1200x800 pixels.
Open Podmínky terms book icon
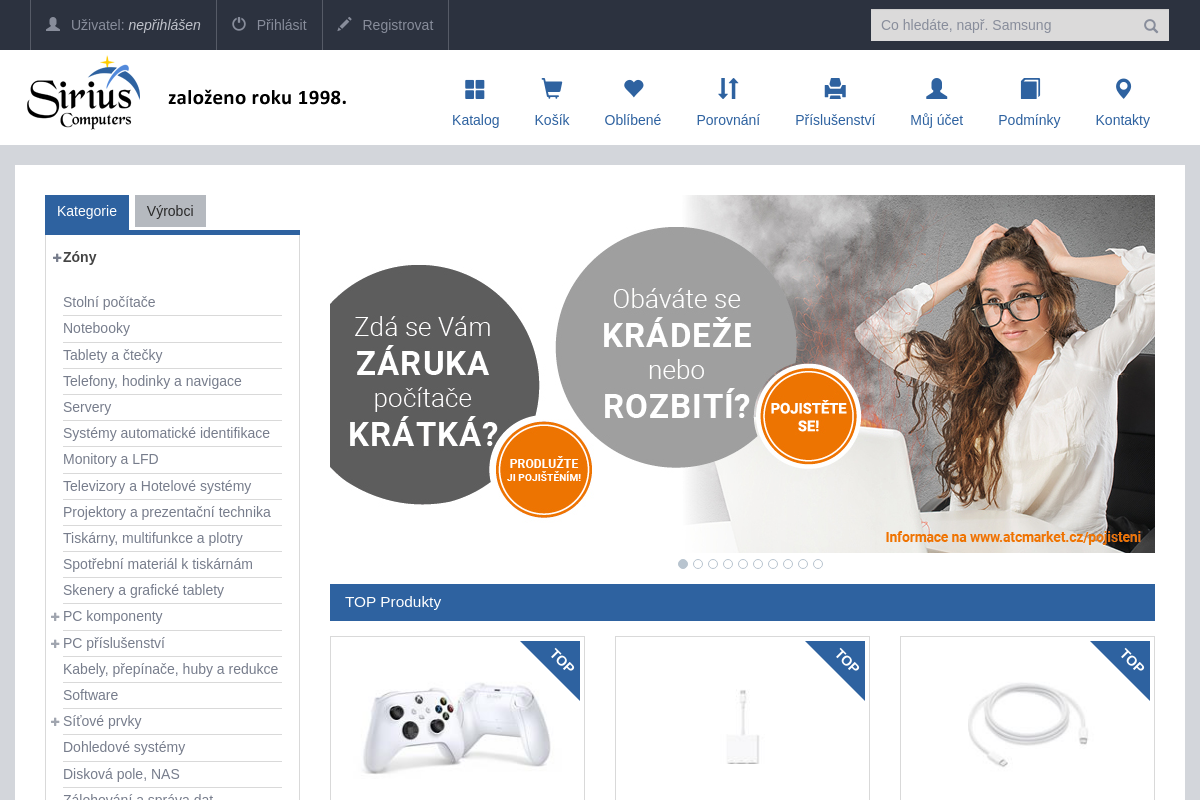pyautogui.click(x=1029, y=88)
